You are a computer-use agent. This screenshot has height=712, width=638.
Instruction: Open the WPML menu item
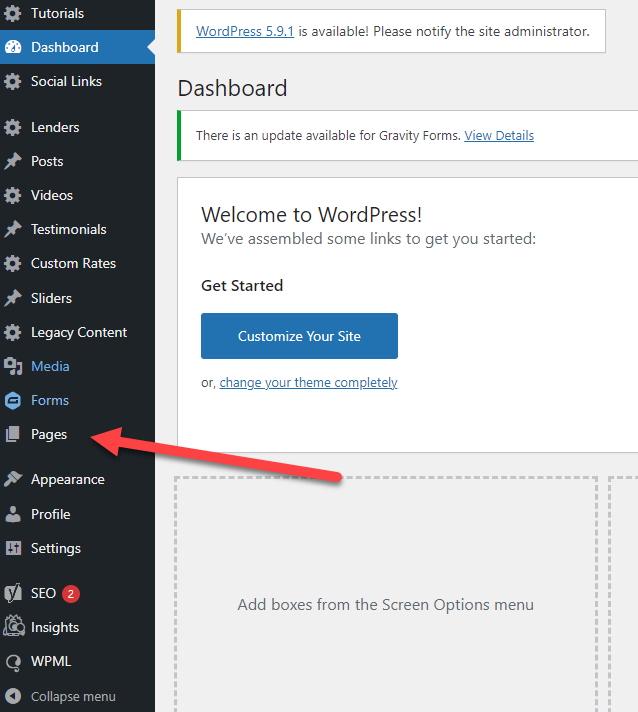pyautogui.click(x=77, y=662)
